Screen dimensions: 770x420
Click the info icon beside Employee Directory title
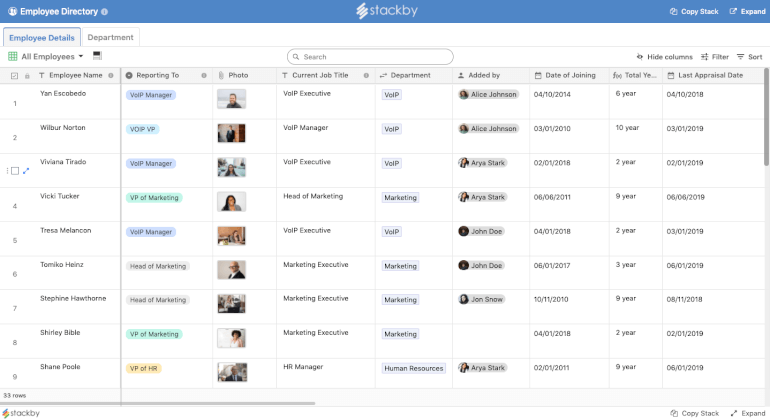(x=105, y=12)
